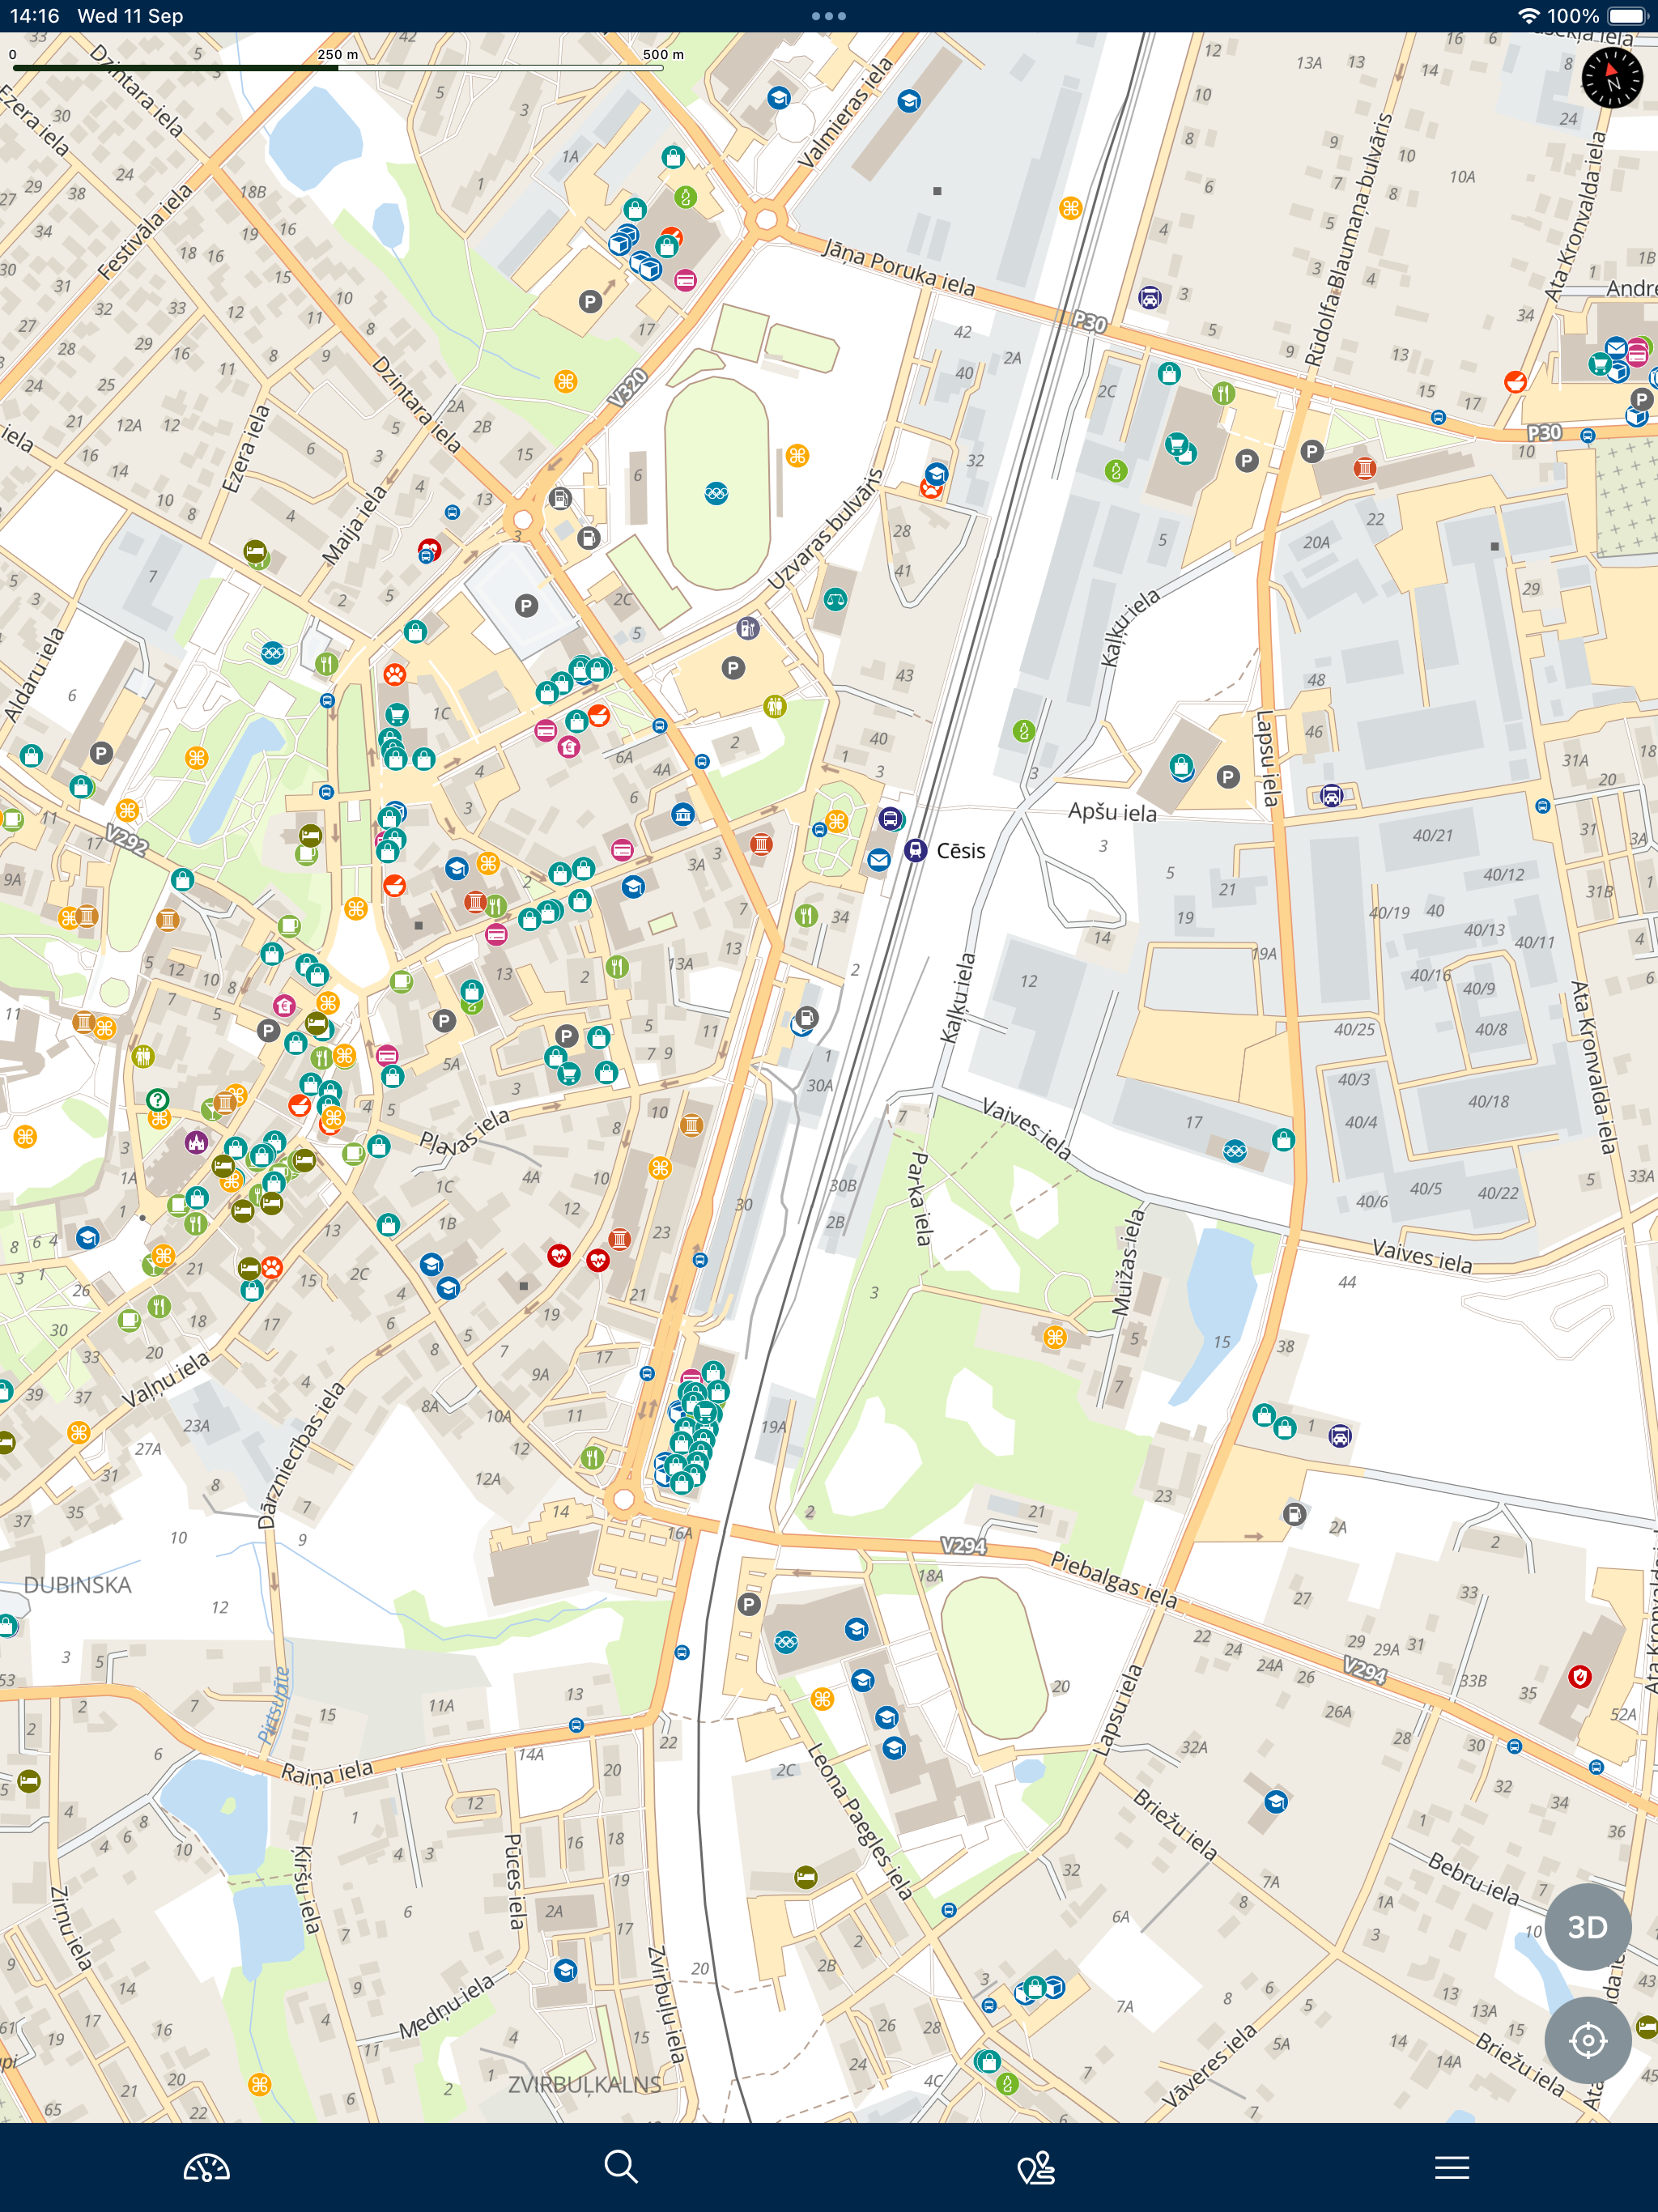Tap the 'Piebalgas iela' street label
The image size is (1658, 2212).
click(1114, 1579)
